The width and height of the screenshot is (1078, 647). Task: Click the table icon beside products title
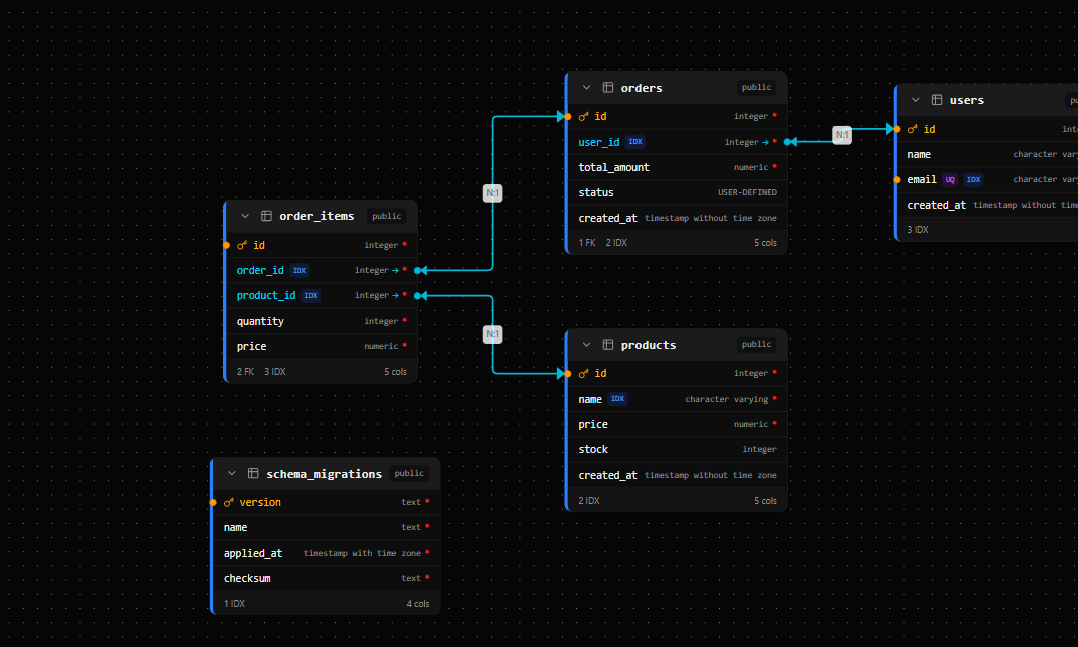(x=608, y=345)
